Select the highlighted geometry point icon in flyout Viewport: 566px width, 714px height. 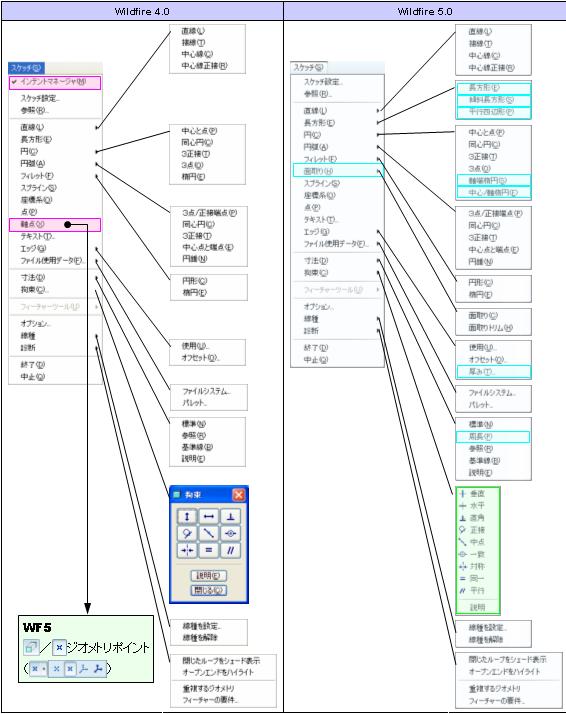pyautogui.click(x=70, y=669)
